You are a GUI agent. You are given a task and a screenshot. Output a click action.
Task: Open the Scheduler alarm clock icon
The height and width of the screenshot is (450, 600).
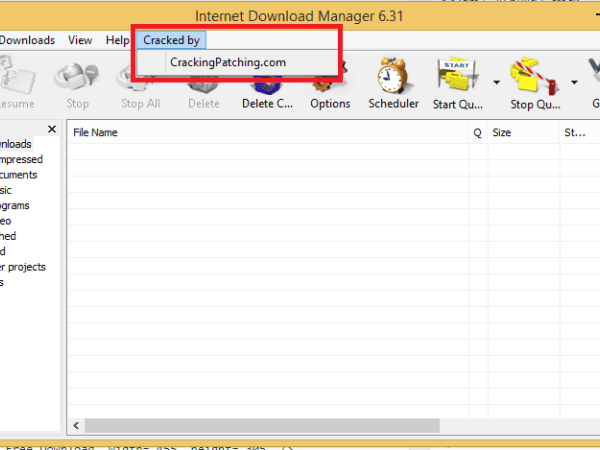[393, 83]
